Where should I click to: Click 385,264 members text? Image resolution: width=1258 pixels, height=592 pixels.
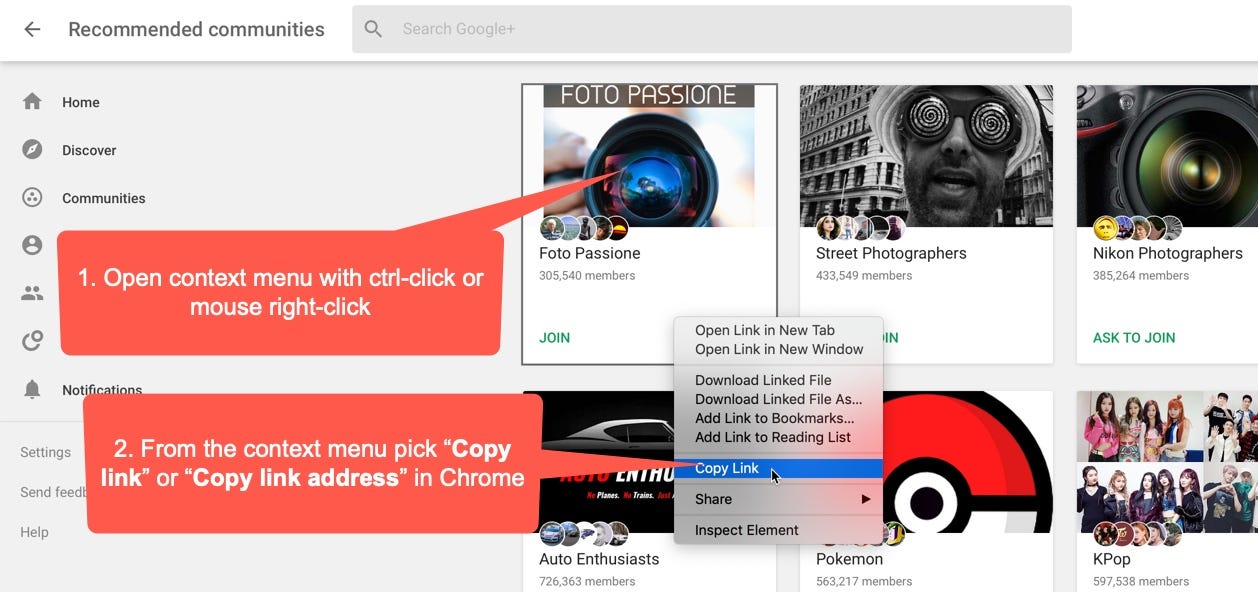[1141, 275]
